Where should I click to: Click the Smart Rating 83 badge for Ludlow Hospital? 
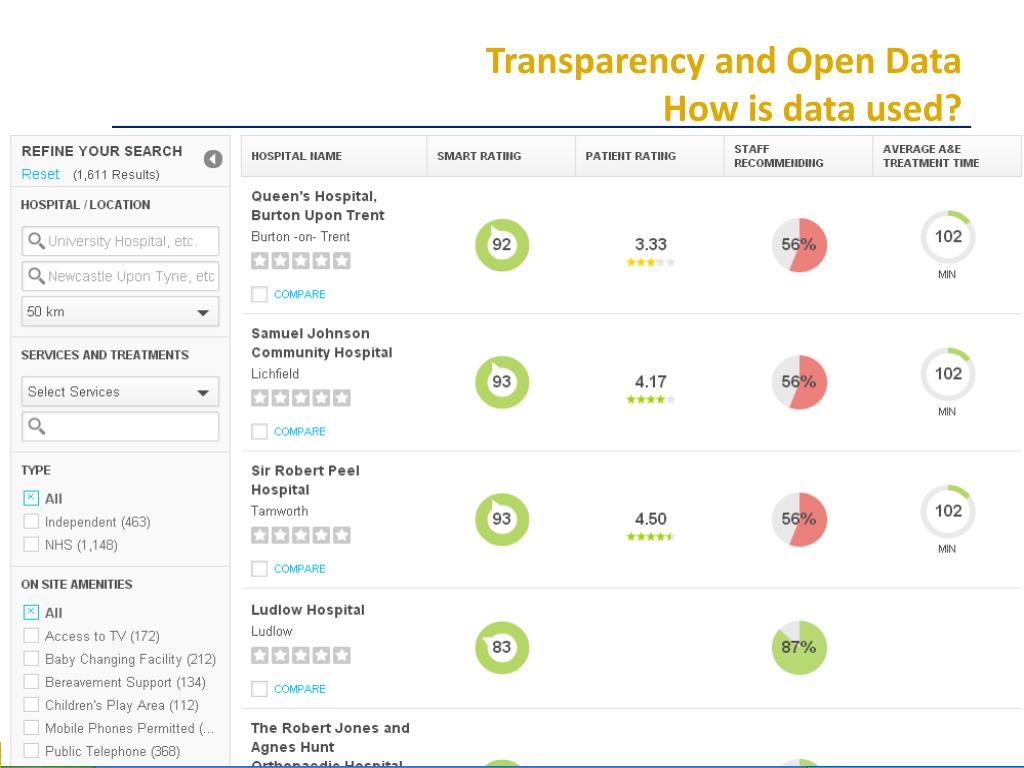coord(502,647)
